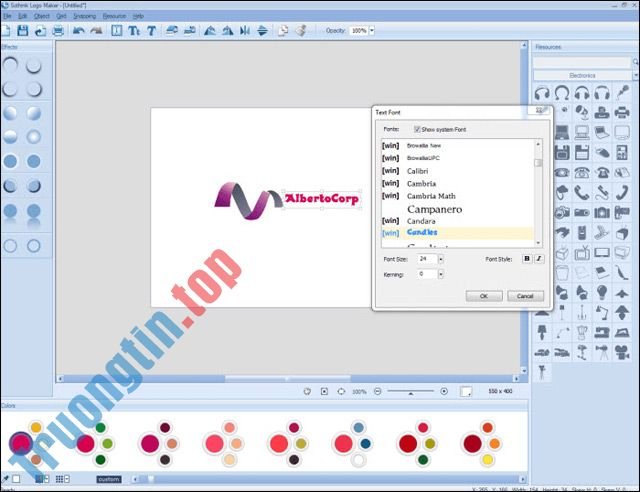Select the large dark red swatch in the last palette
Viewport: 640px width, 492px height.
[x=472, y=443]
